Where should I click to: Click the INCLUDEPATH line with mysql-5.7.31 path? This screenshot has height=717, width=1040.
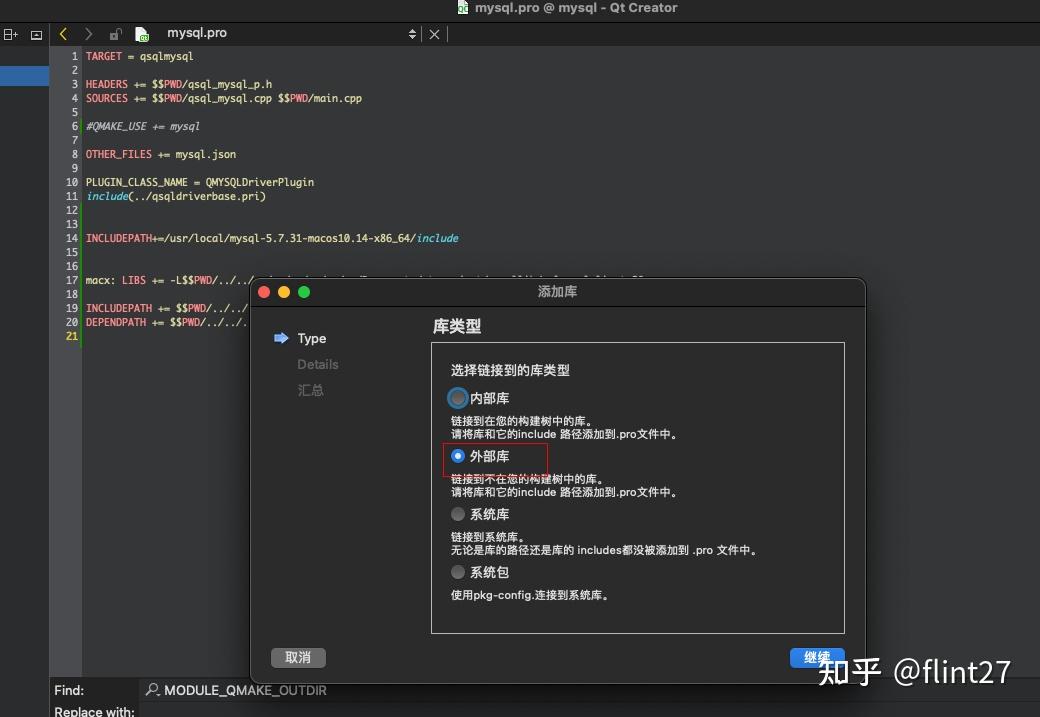point(272,238)
